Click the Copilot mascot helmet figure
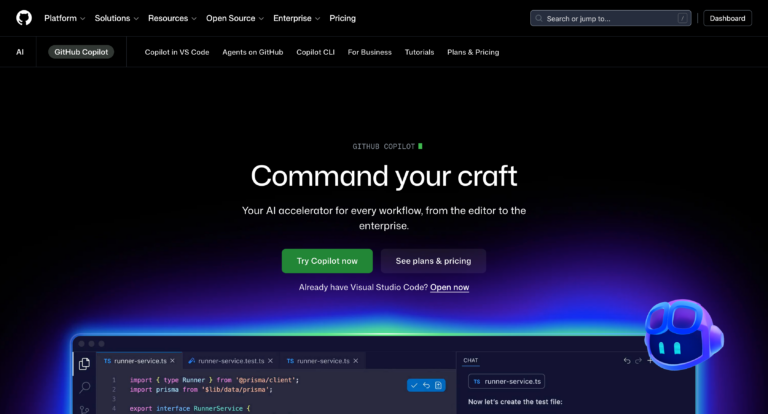The width and height of the screenshot is (768, 414). [x=684, y=335]
